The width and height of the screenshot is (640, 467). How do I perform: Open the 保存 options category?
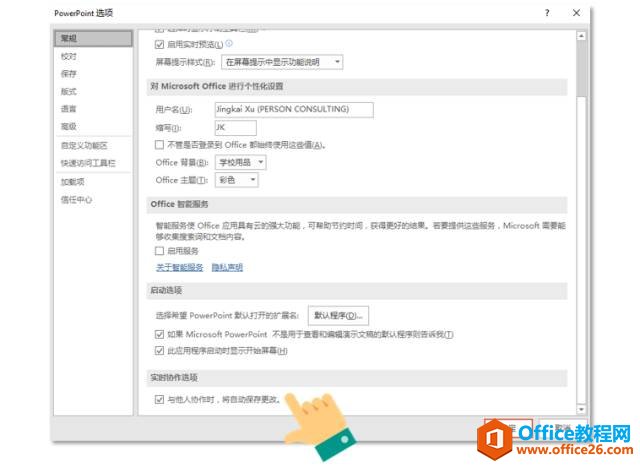pos(69,74)
